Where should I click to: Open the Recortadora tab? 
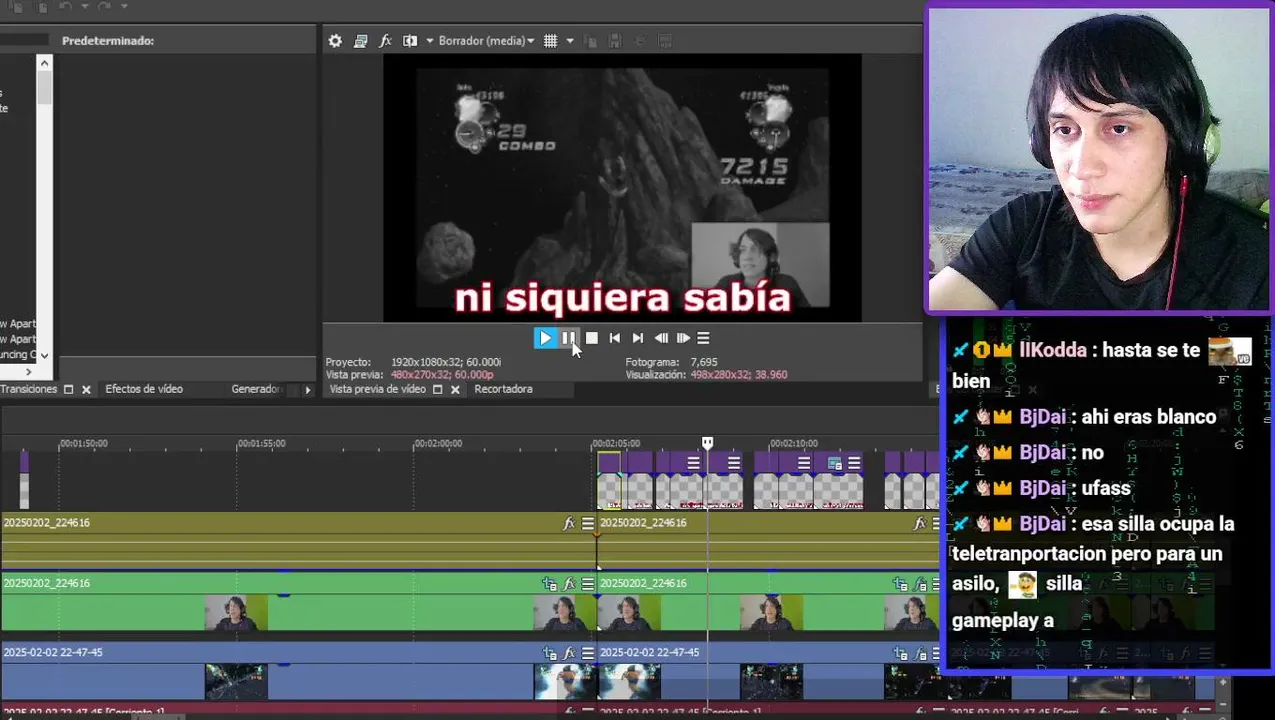[503, 389]
